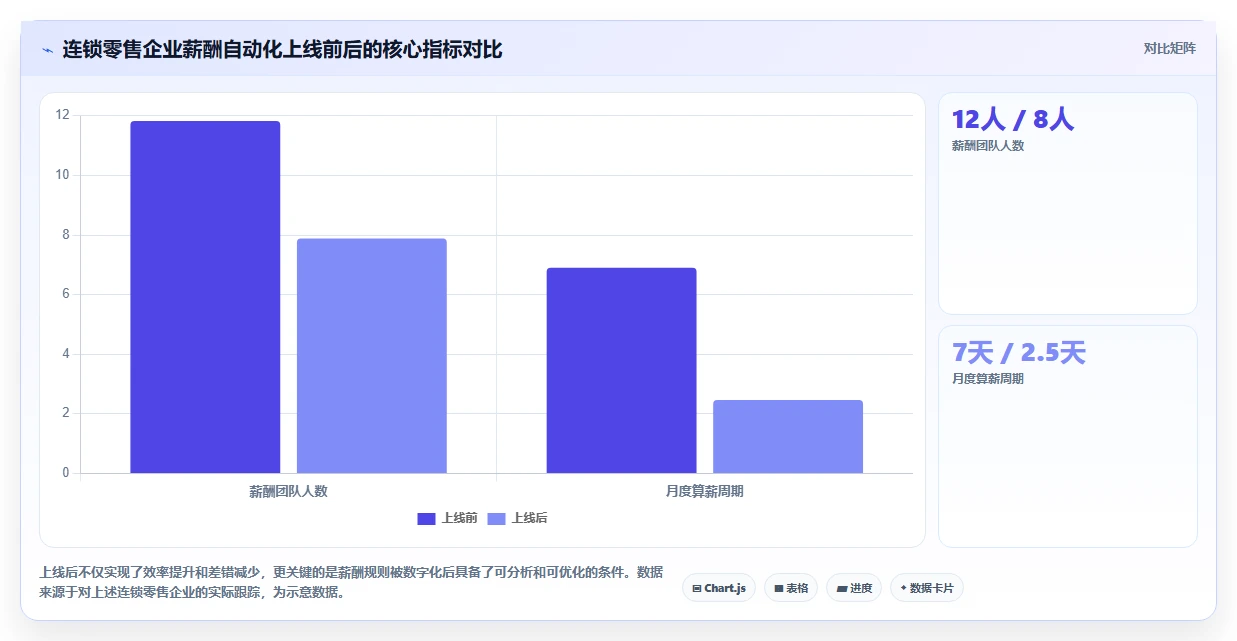Click the y-axis value 10
1237x641 pixels.
click(x=63, y=175)
